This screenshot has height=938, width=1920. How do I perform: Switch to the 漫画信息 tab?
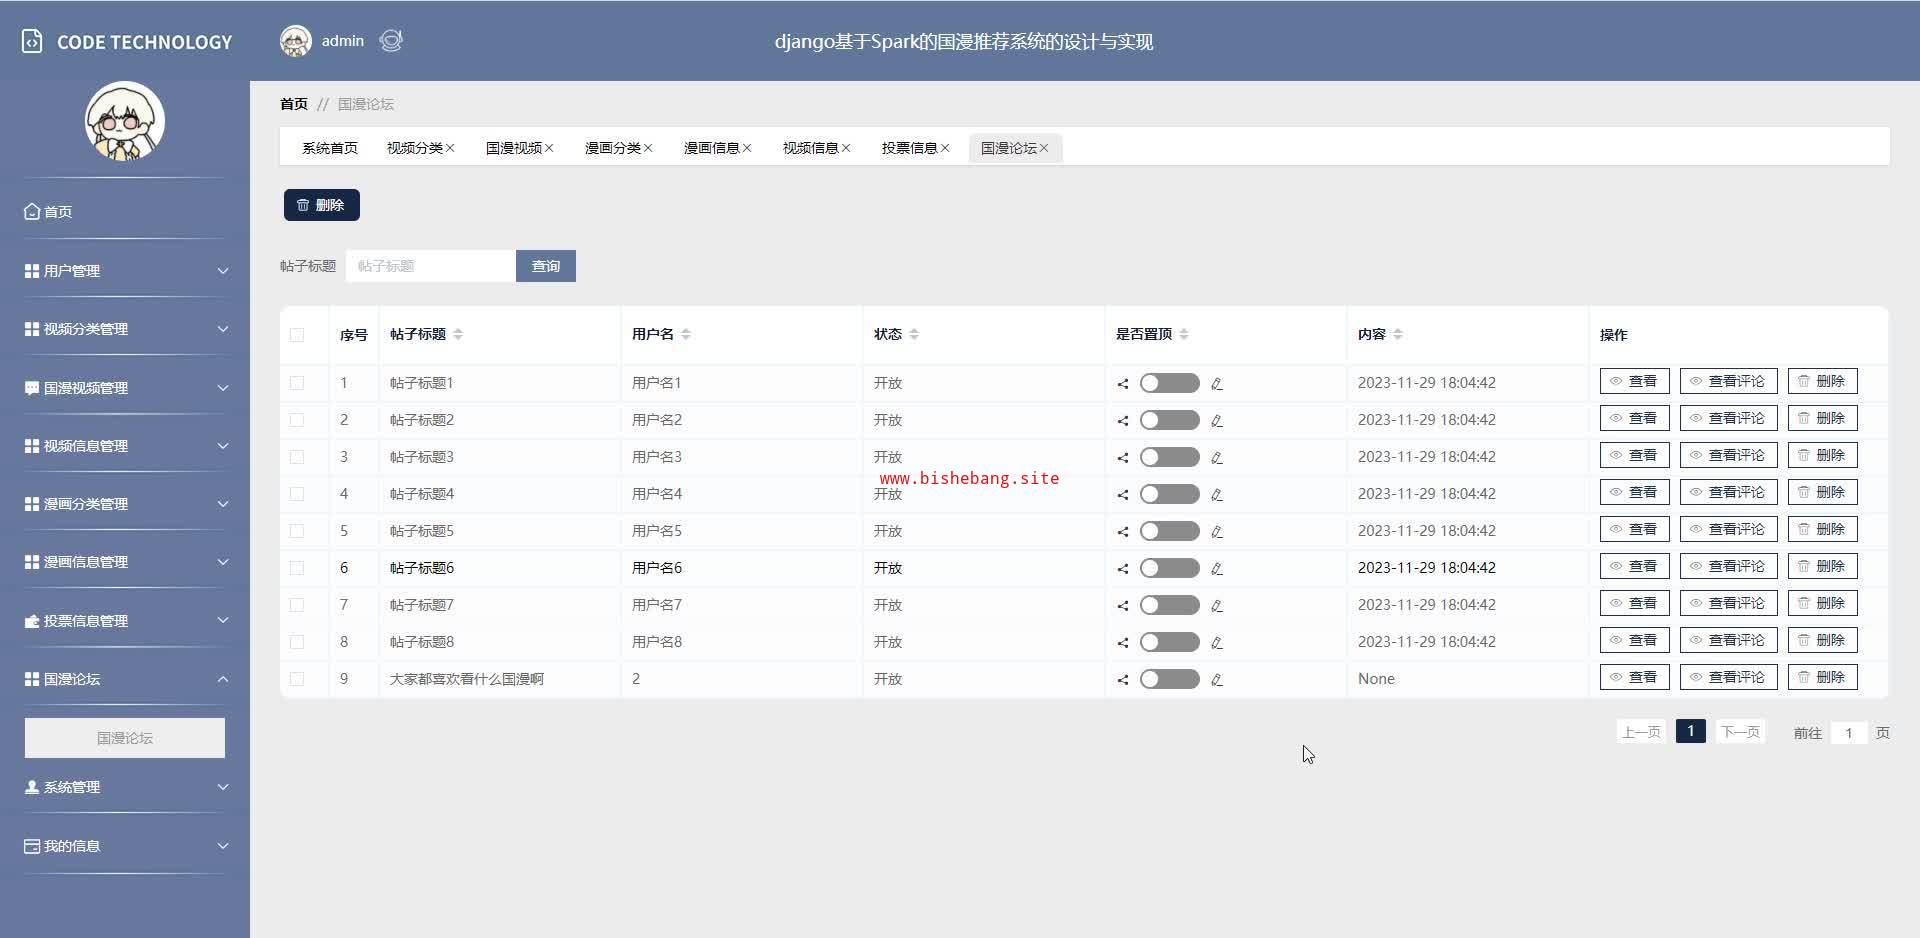[711, 148]
